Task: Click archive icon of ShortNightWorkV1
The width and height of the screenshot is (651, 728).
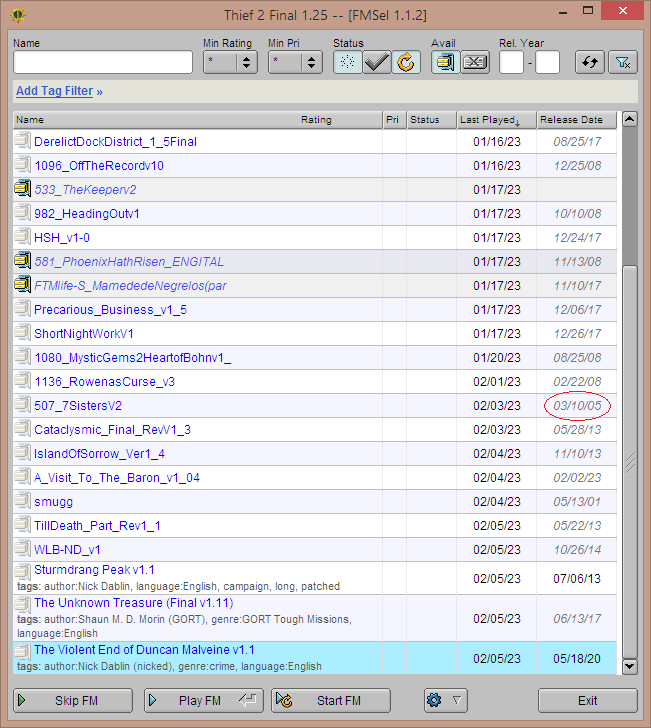Action: tap(22, 333)
